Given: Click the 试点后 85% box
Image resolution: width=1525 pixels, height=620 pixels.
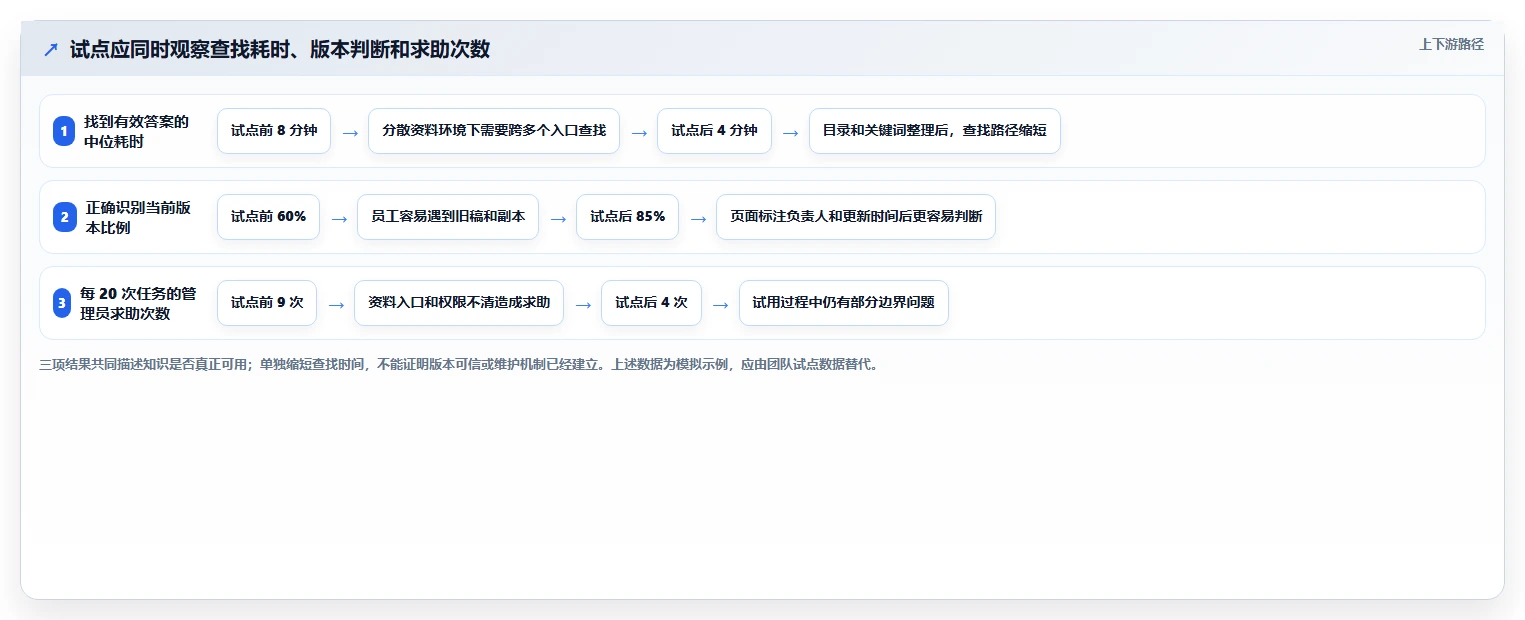Looking at the screenshot, I should click(x=627, y=217).
